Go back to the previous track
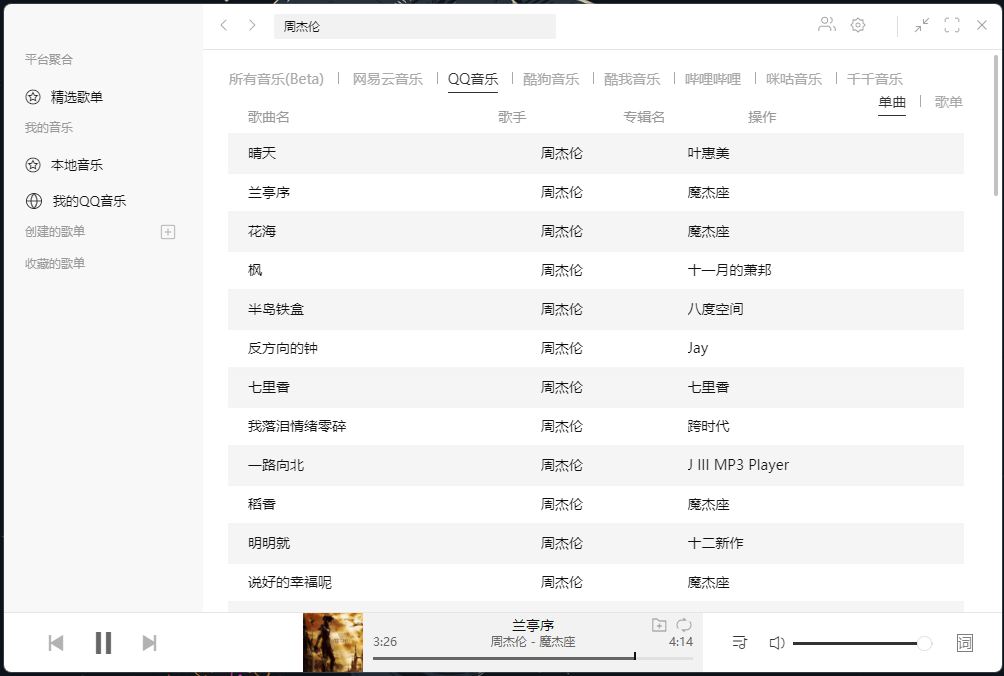1004x676 pixels. [x=55, y=643]
